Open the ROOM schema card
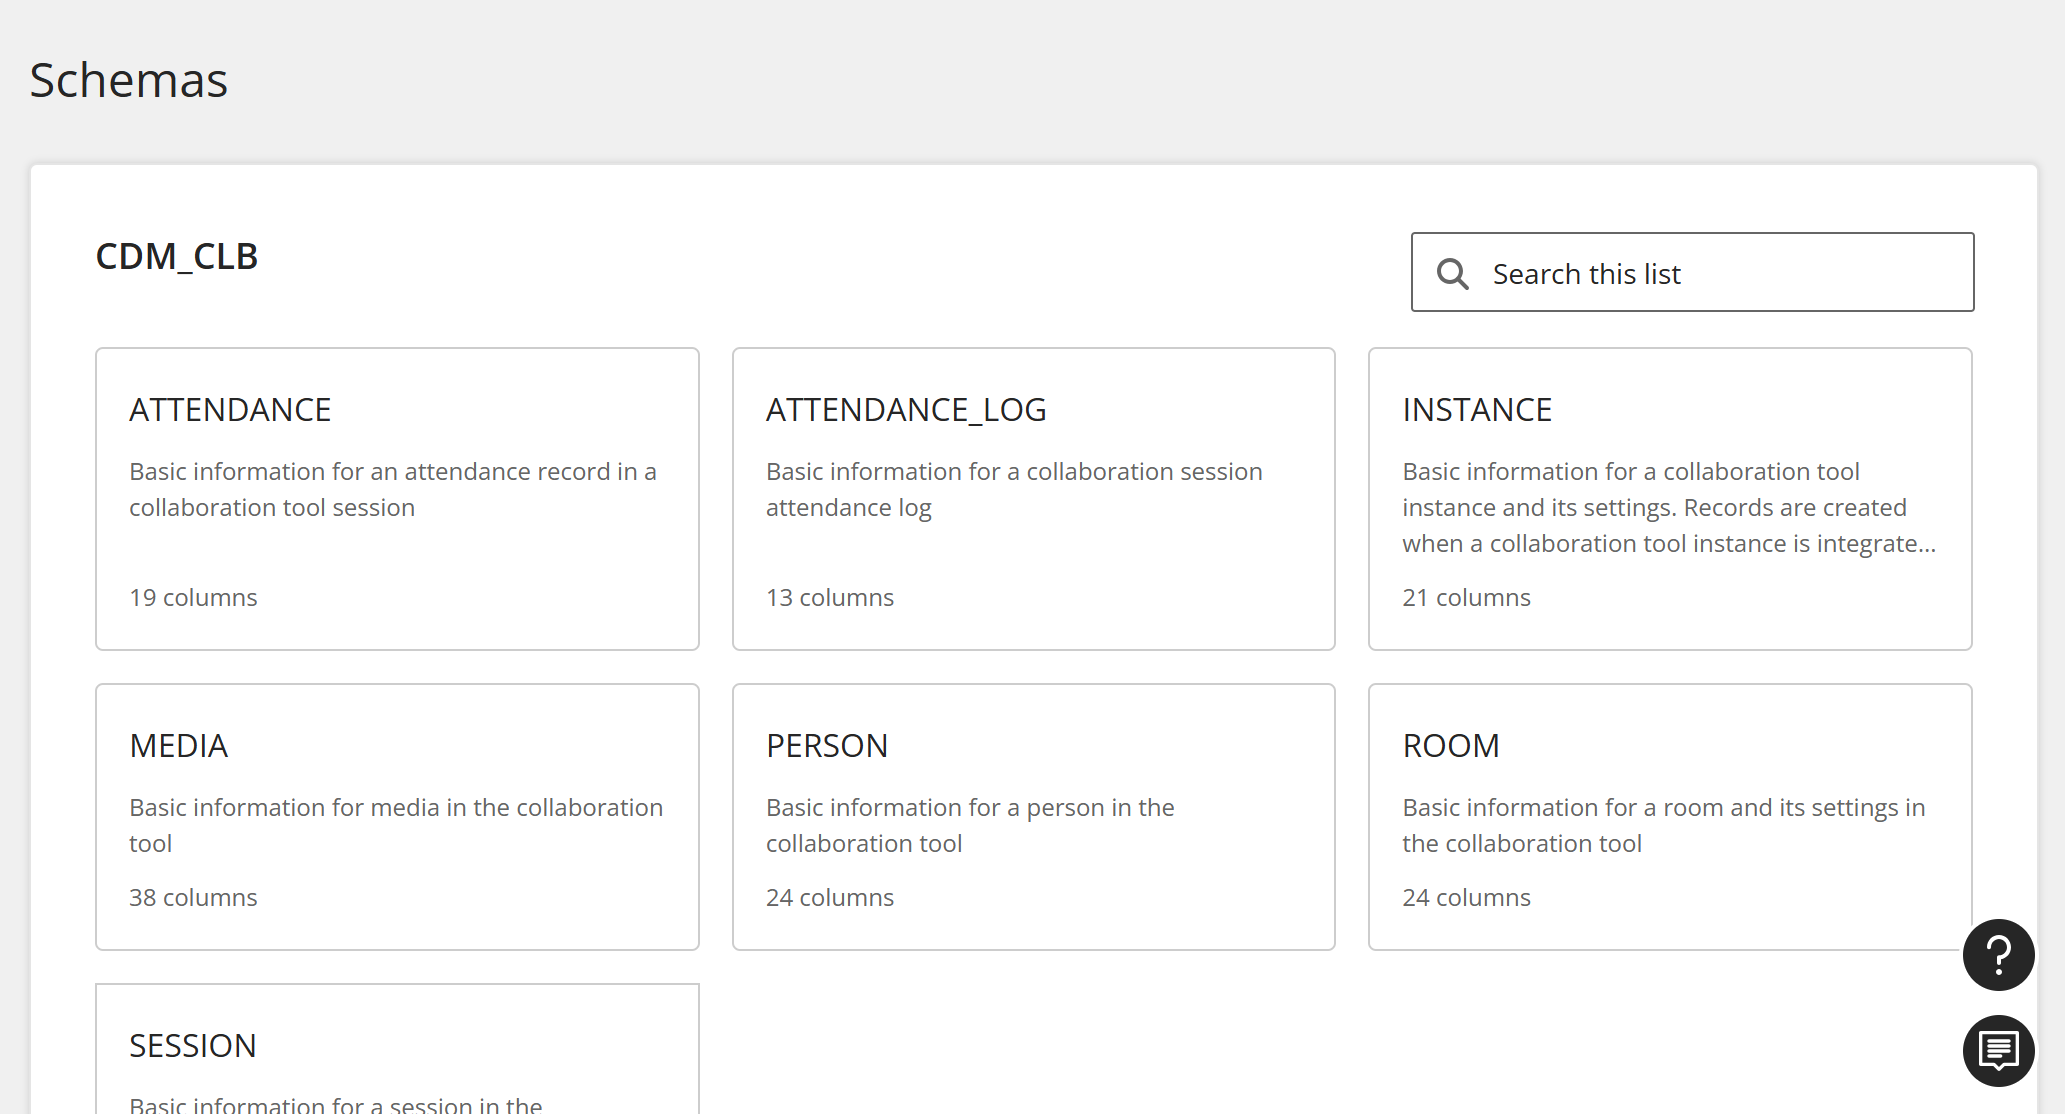This screenshot has width=2065, height=1114. [x=1670, y=817]
